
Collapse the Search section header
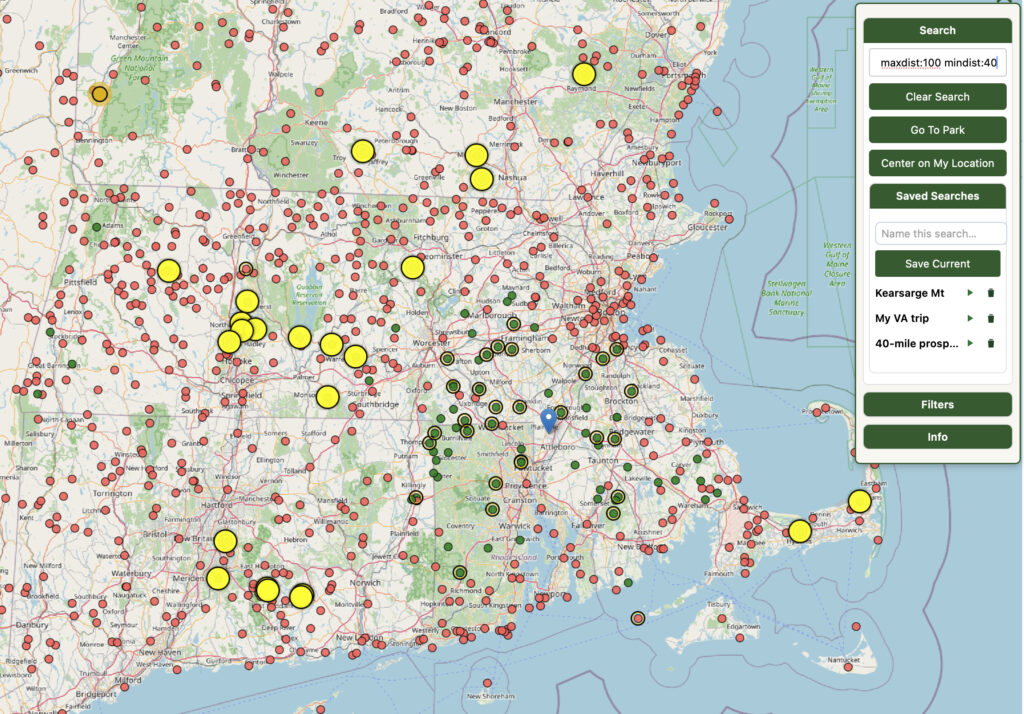[937, 30]
